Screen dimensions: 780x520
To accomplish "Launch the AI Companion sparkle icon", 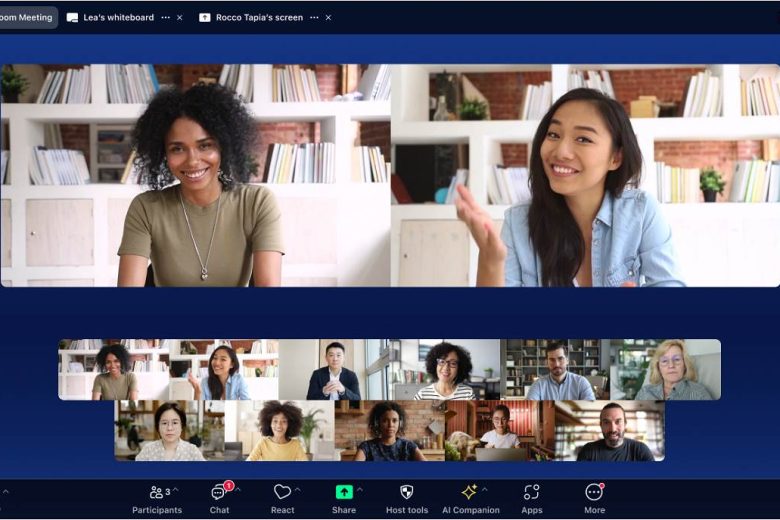I will click(x=469, y=492).
